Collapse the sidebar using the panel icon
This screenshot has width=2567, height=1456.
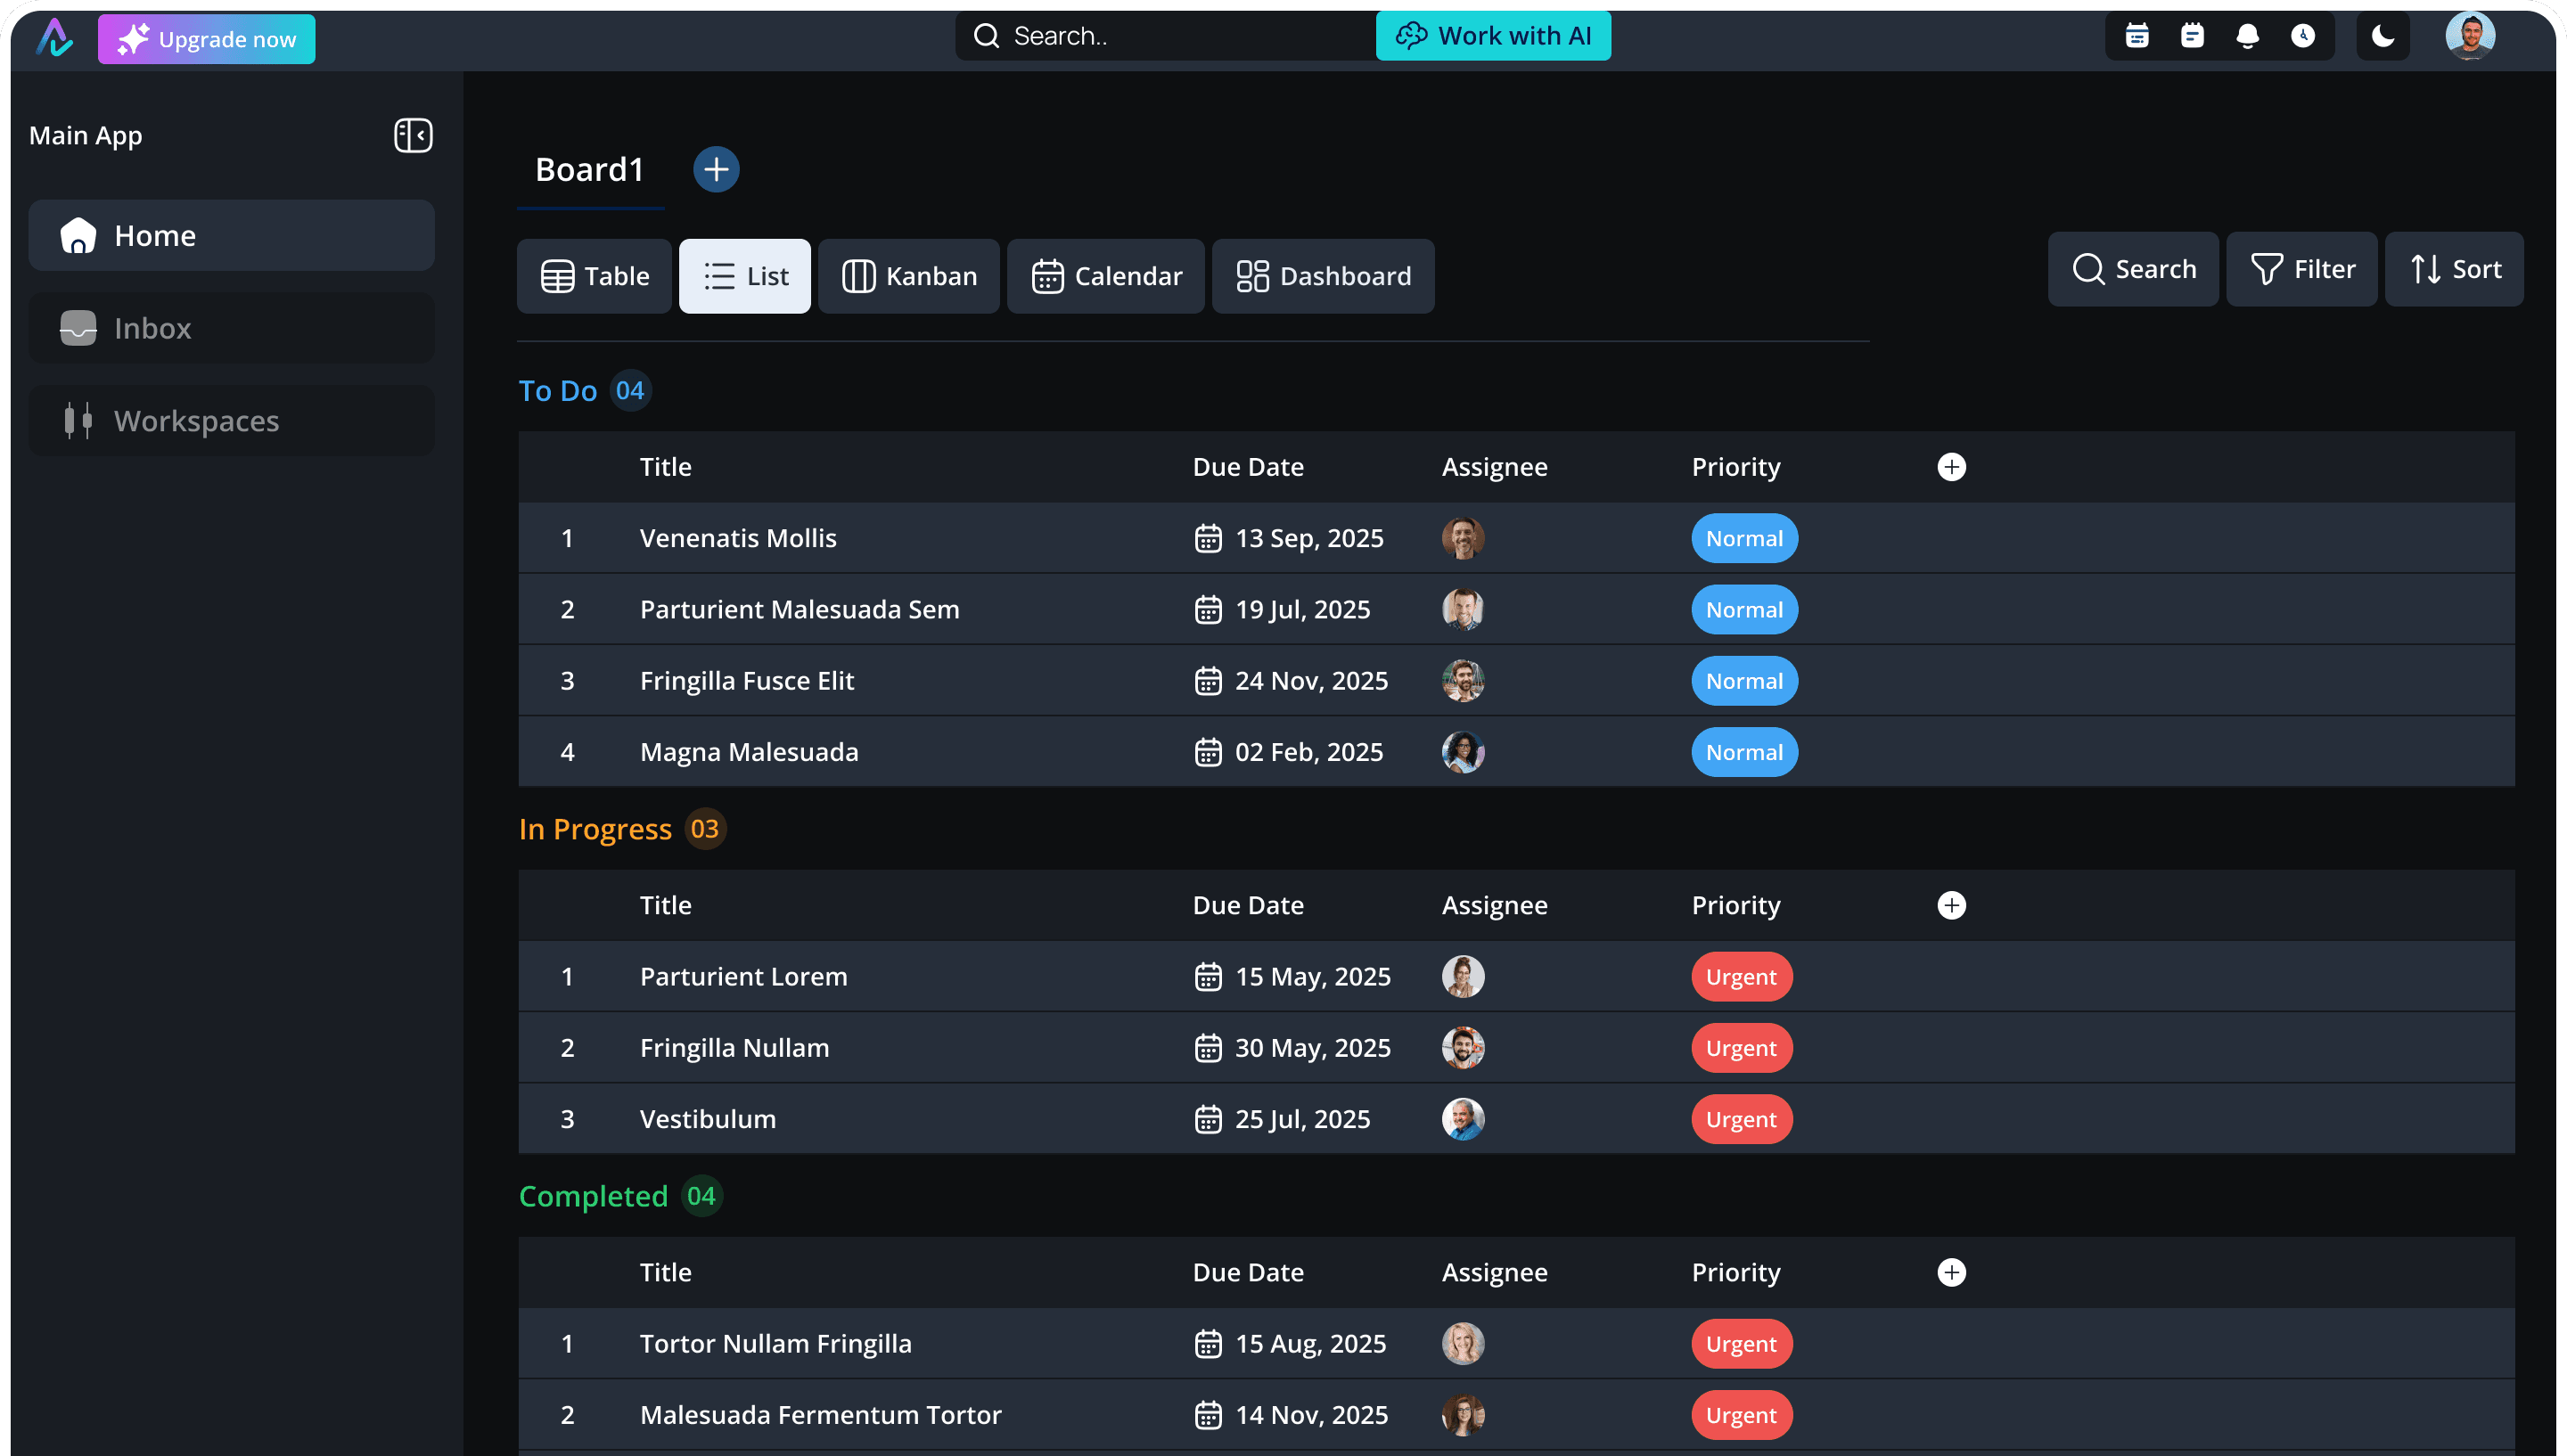click(x=413, y=135)
